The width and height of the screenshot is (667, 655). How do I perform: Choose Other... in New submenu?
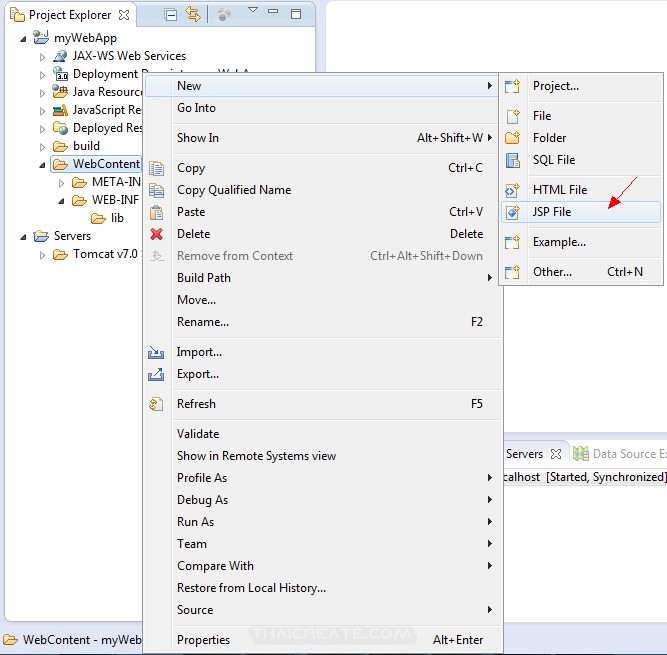click(x=581, y=272)
